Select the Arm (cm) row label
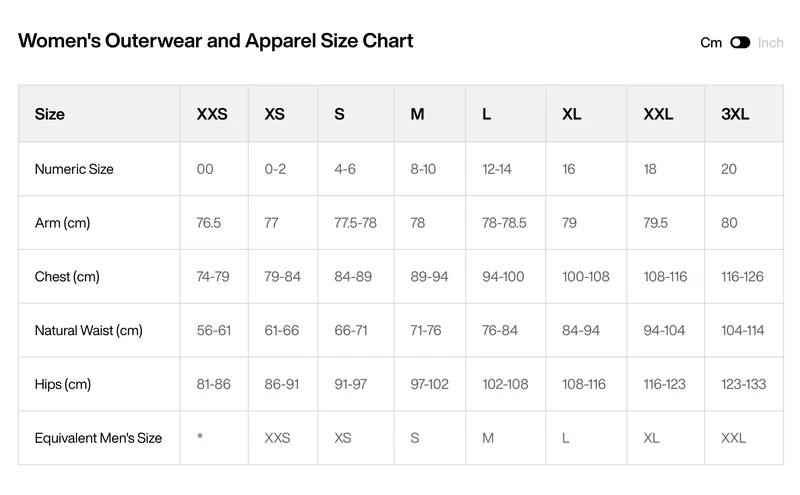Image resolution: width=800 pixels, height=495 pixels. [62, 223]
